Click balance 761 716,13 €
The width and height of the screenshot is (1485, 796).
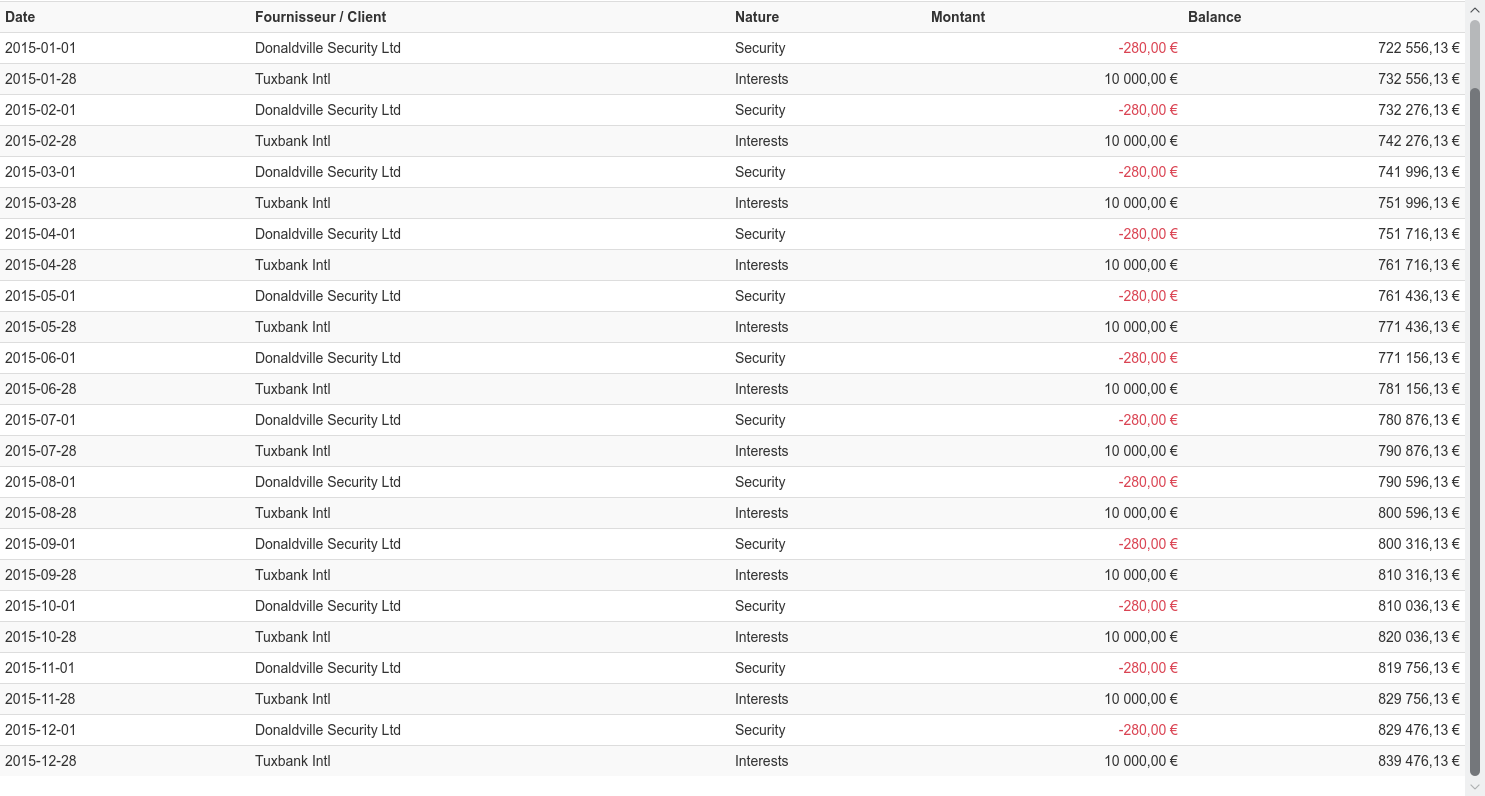(1419, 265)
